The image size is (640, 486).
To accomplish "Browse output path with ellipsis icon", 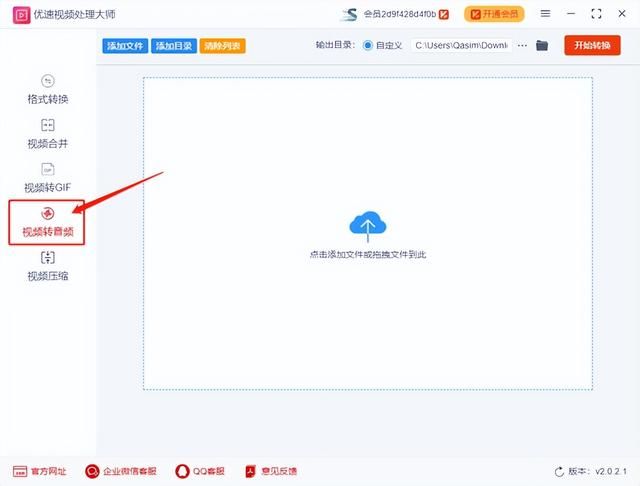I will 522,45.
